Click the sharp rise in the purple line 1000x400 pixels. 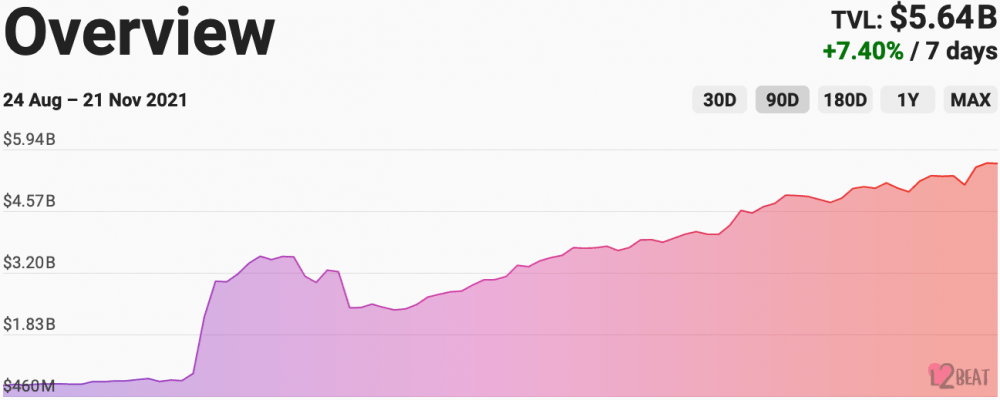[x=205, y=319]
